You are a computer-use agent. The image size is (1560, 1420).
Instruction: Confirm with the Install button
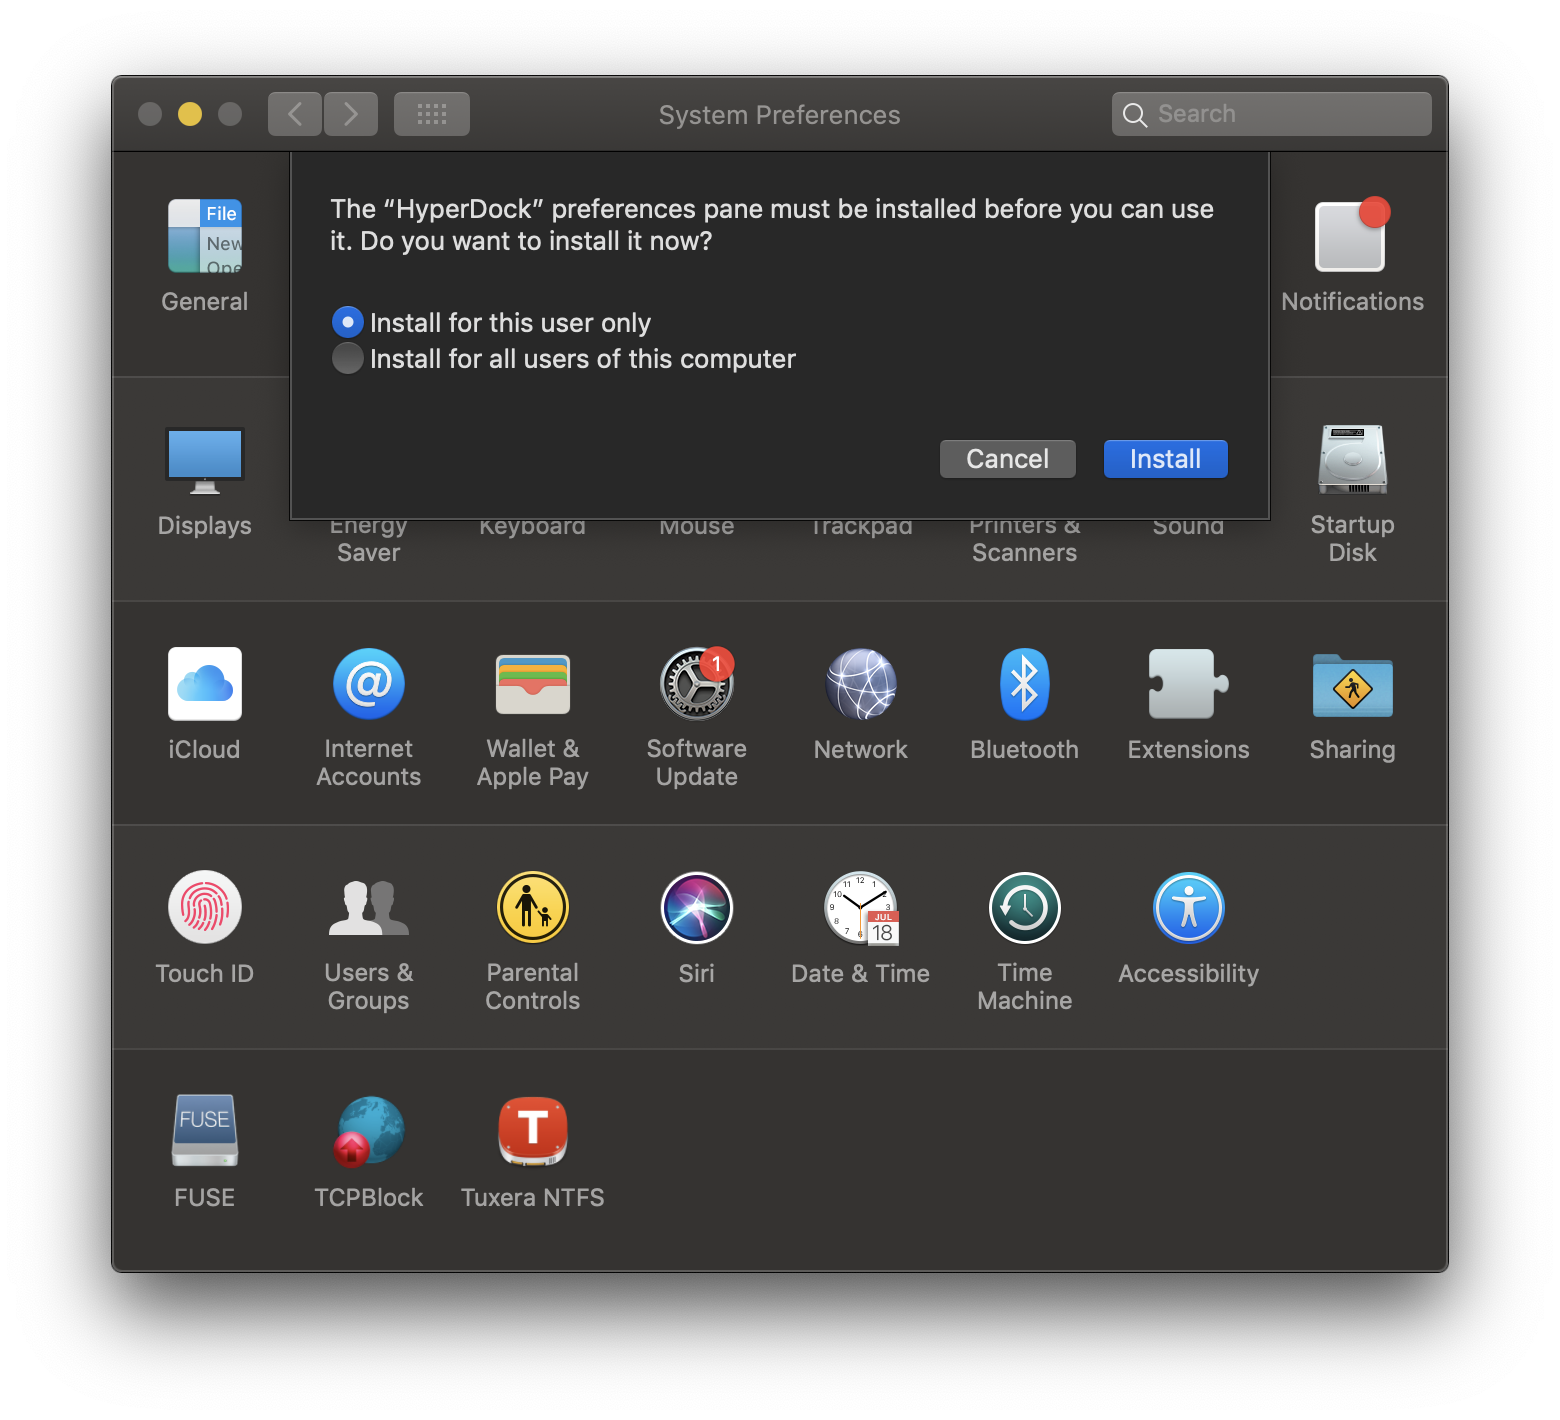pos(1166,459)
